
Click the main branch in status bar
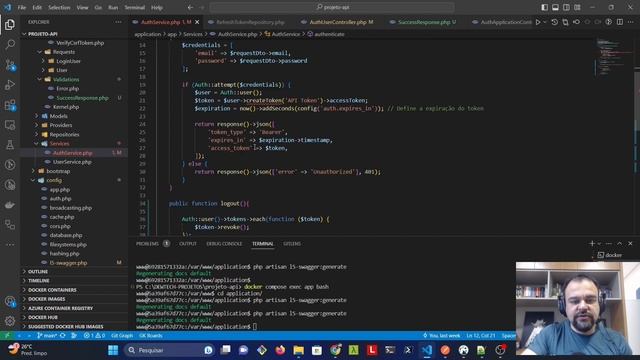tap(47, 336)
